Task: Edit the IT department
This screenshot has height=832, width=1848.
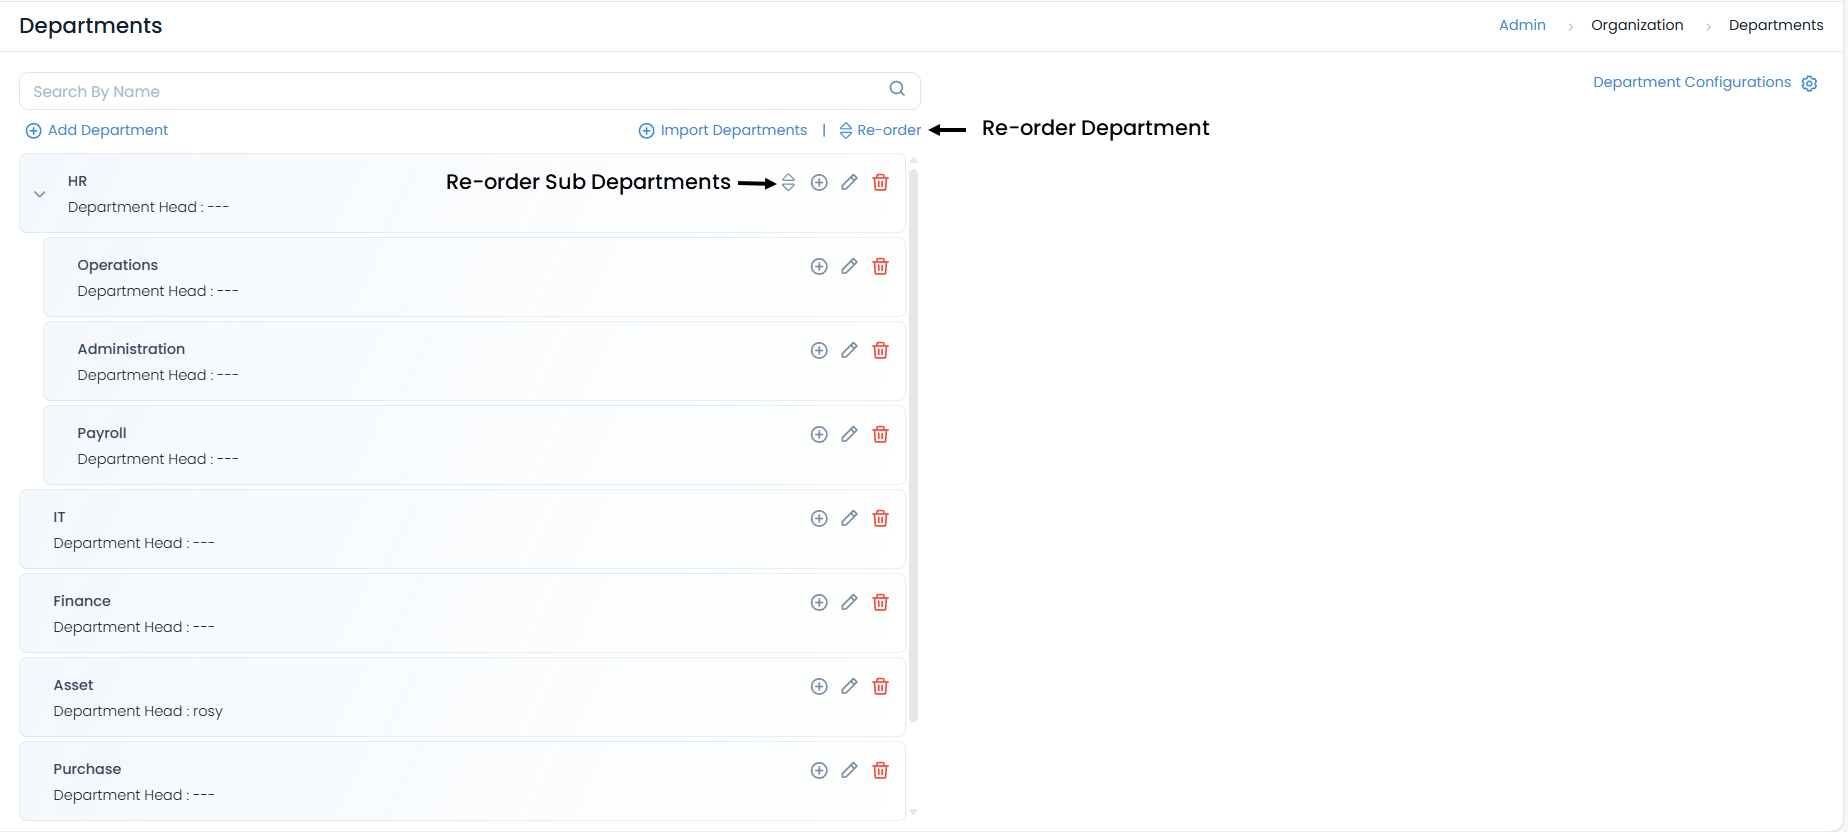Action: click(x=849, y=518)
